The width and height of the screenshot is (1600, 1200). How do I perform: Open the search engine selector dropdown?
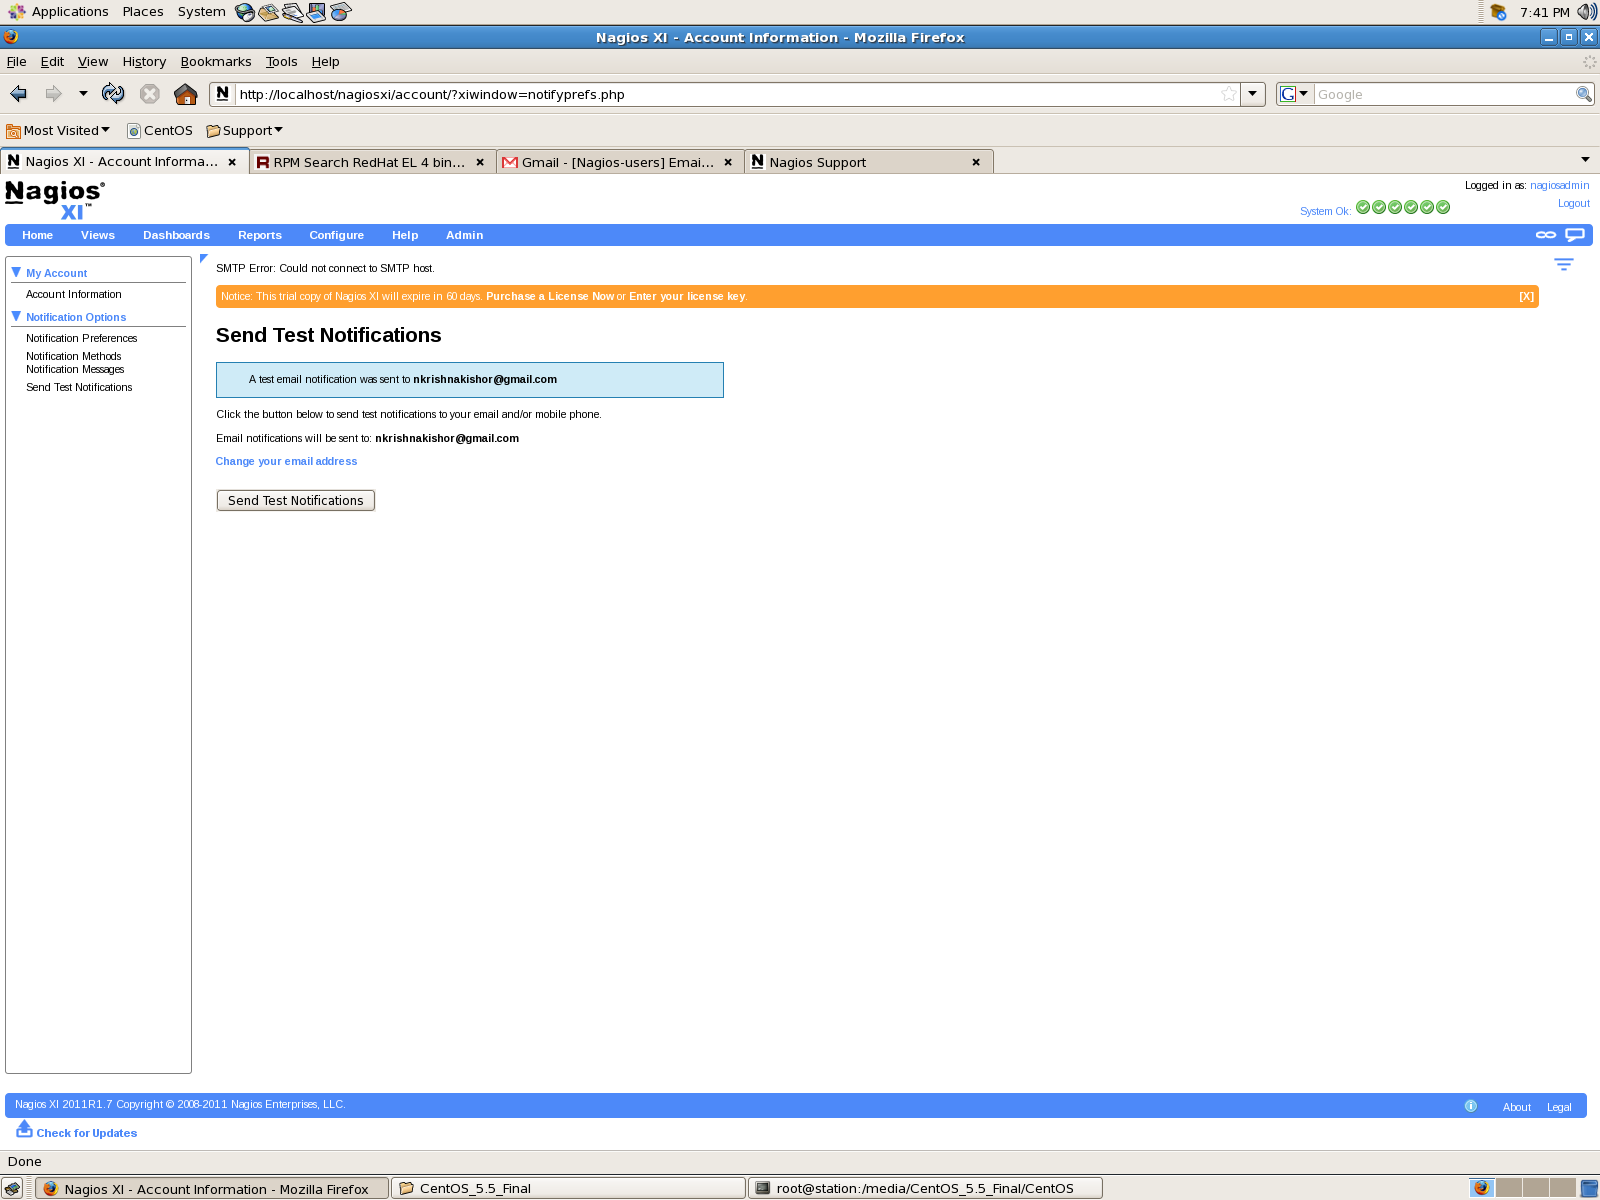pos(1294,94)
